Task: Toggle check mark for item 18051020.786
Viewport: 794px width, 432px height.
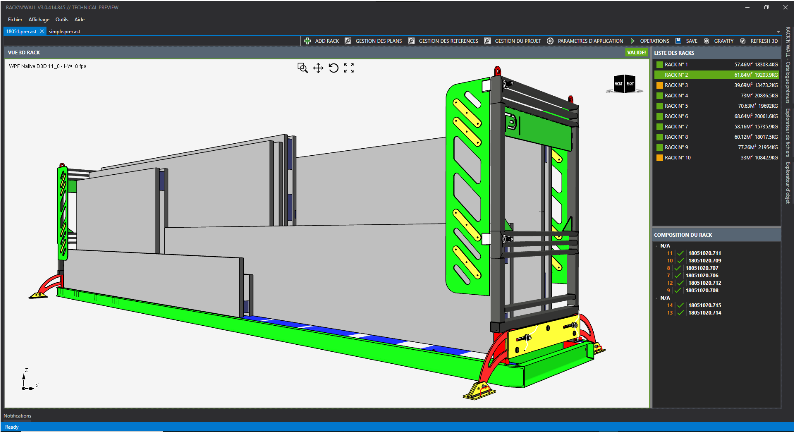Action: (679, 273)
